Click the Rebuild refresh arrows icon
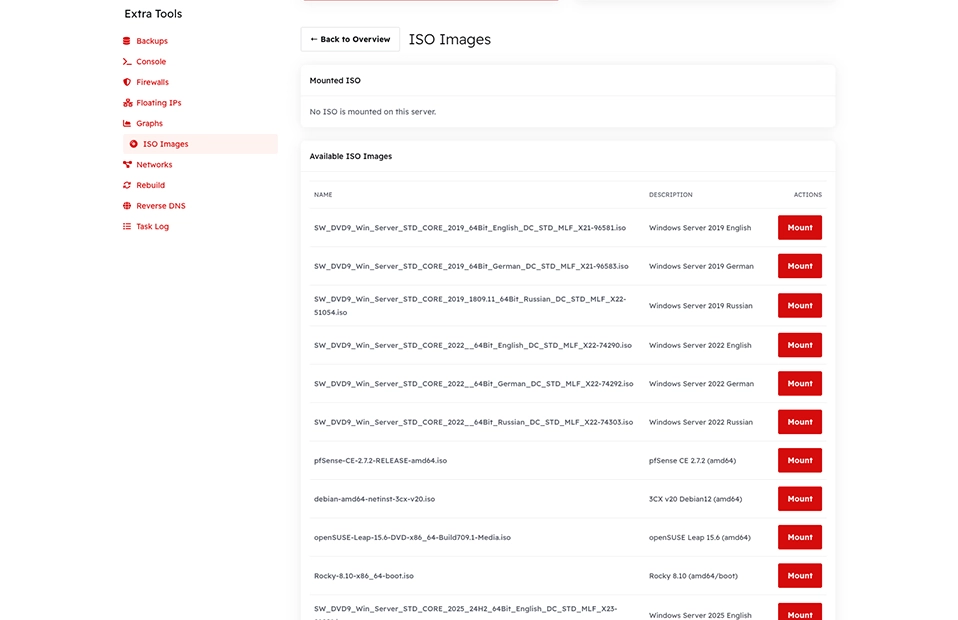 point(126,185)
